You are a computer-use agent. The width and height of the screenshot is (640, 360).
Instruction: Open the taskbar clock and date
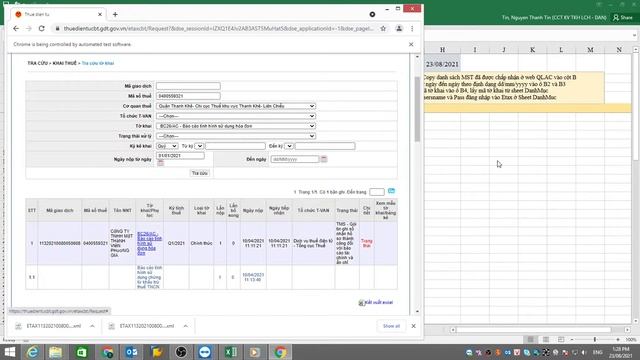pos(620,352)
